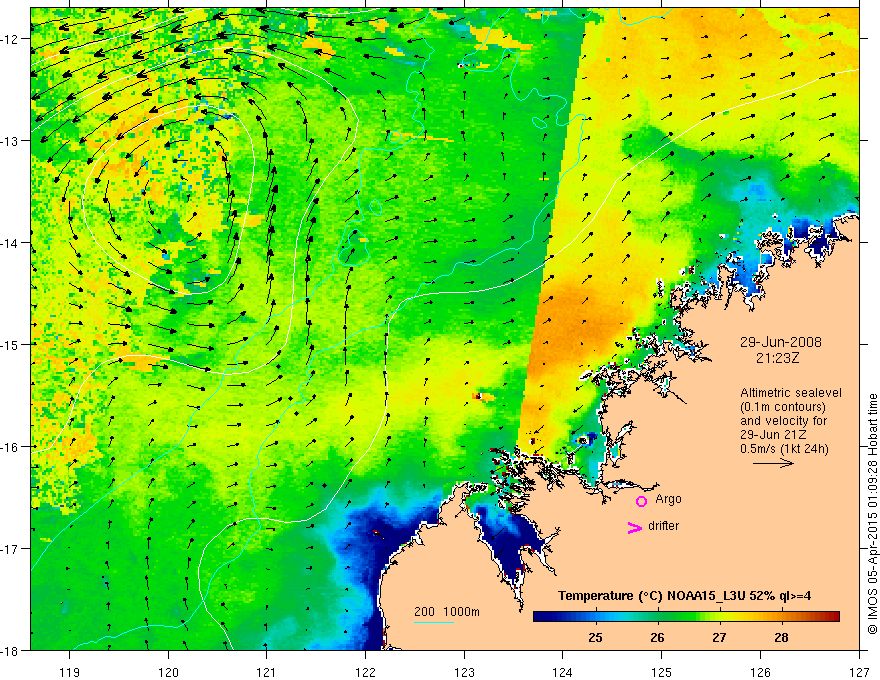Image resolution: width=880 pixels, height=680 pixels.
Task: Click longitude label 125 on bottom axis
Action: tap(662, 672)
